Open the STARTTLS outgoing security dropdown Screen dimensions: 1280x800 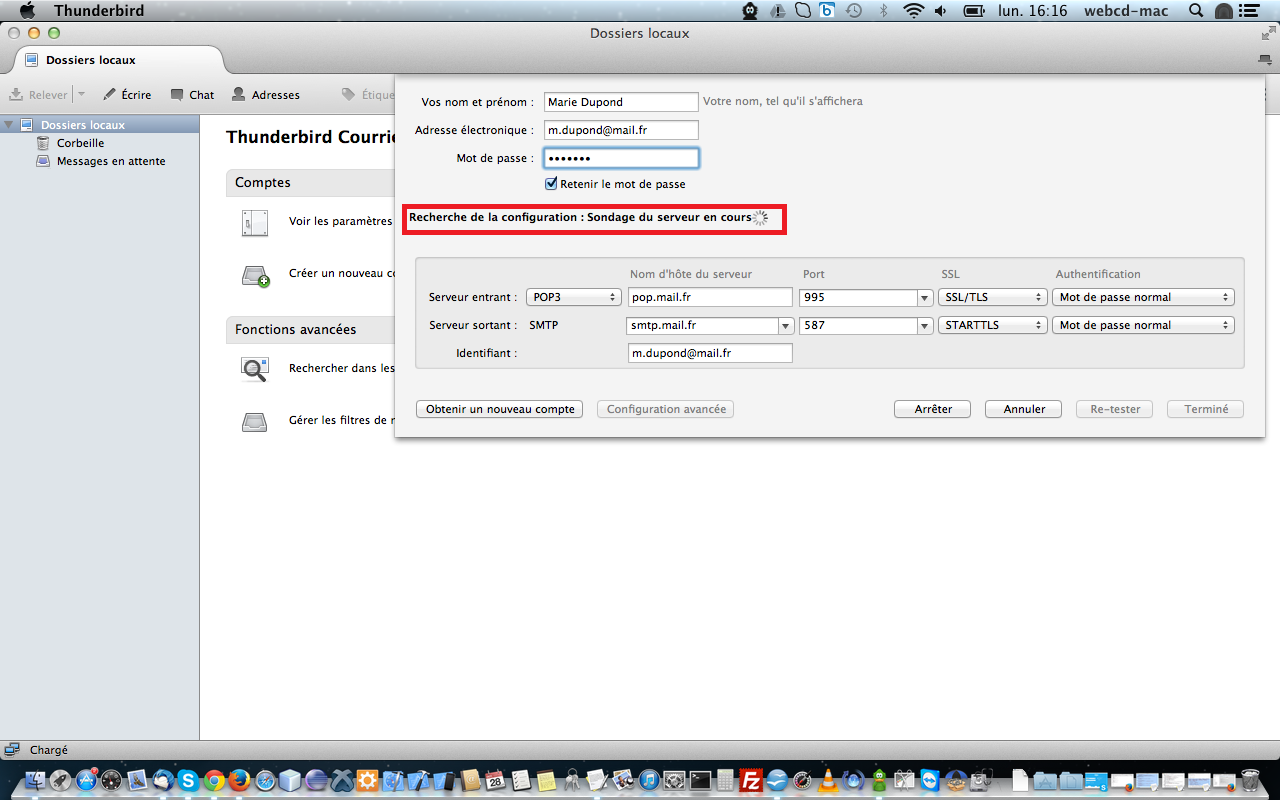(x=992, y=325)
